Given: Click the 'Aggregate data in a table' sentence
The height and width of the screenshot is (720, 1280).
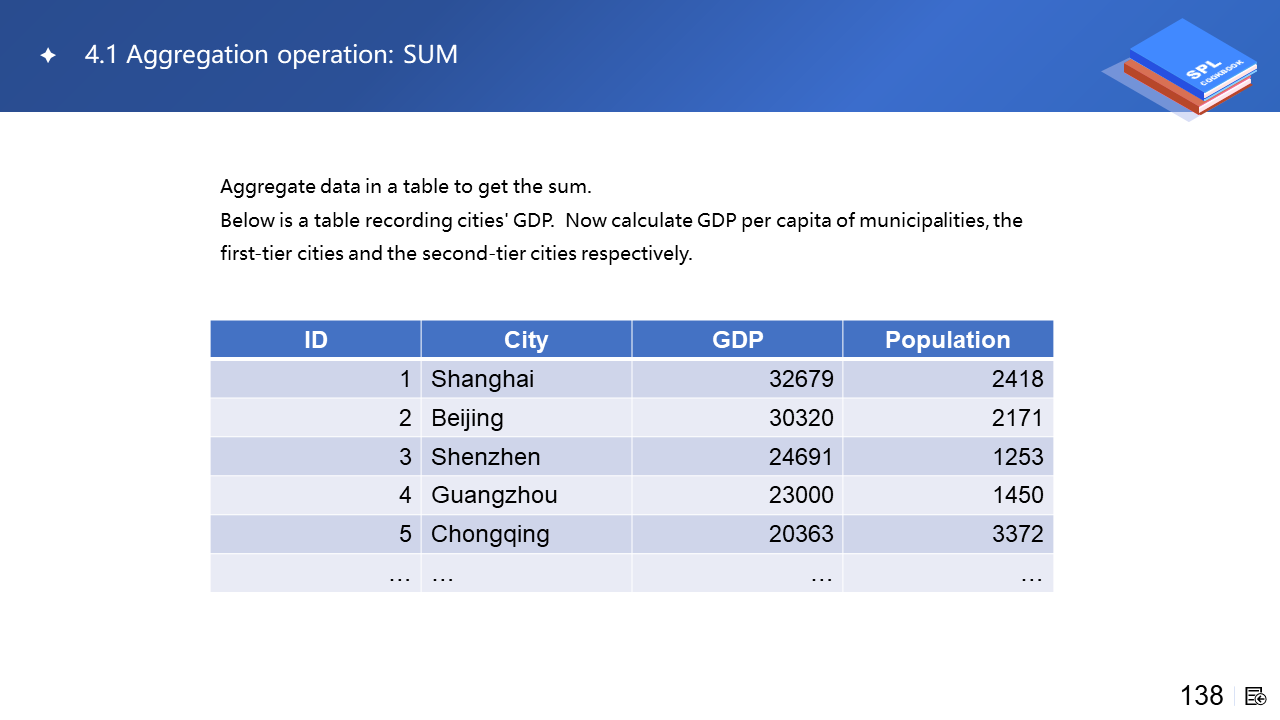Looking at the screenshot, I should pos(406,187).
